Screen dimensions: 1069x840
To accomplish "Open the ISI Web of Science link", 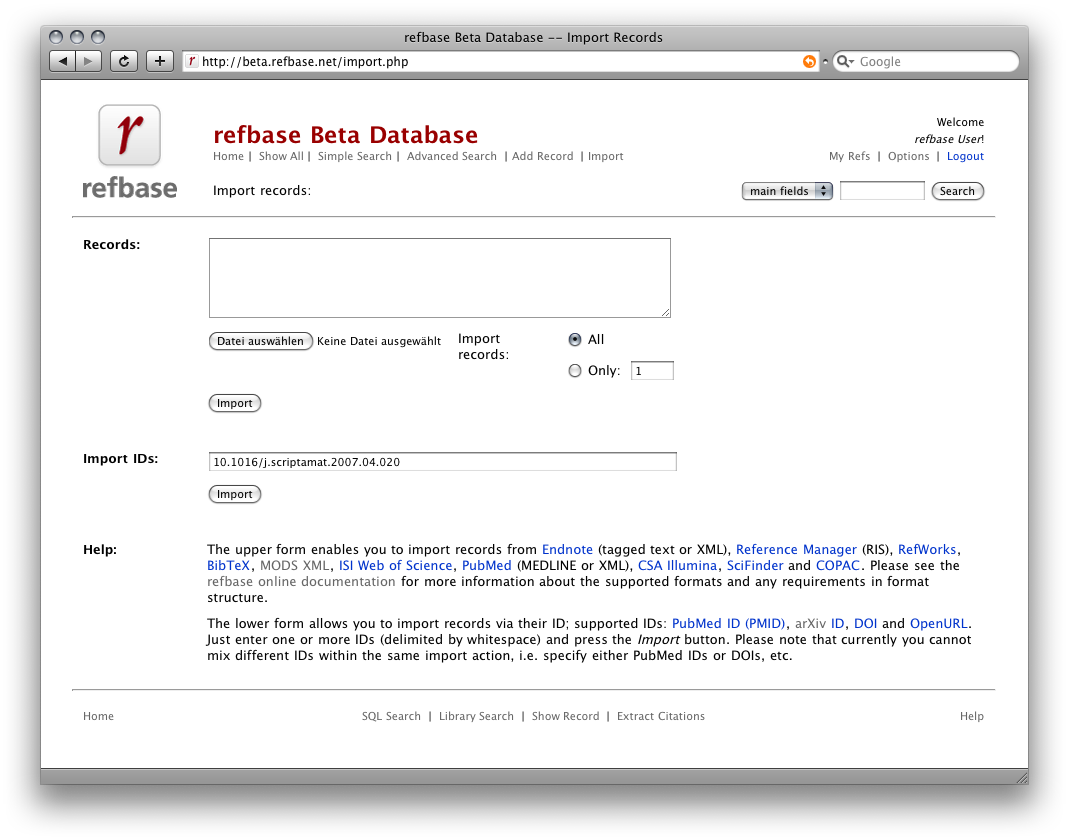I will [x=395, y=565].
